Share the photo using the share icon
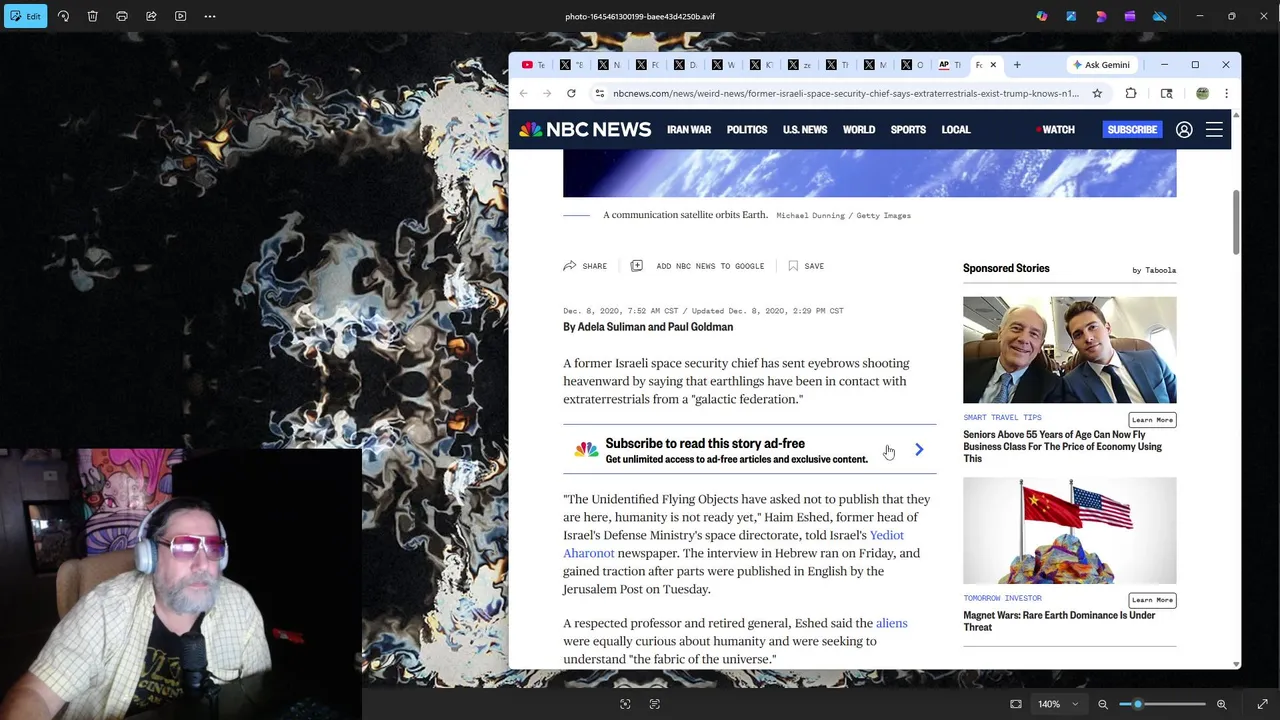The height and width of the screenshot is (720, 1280). tap(151, 16)
